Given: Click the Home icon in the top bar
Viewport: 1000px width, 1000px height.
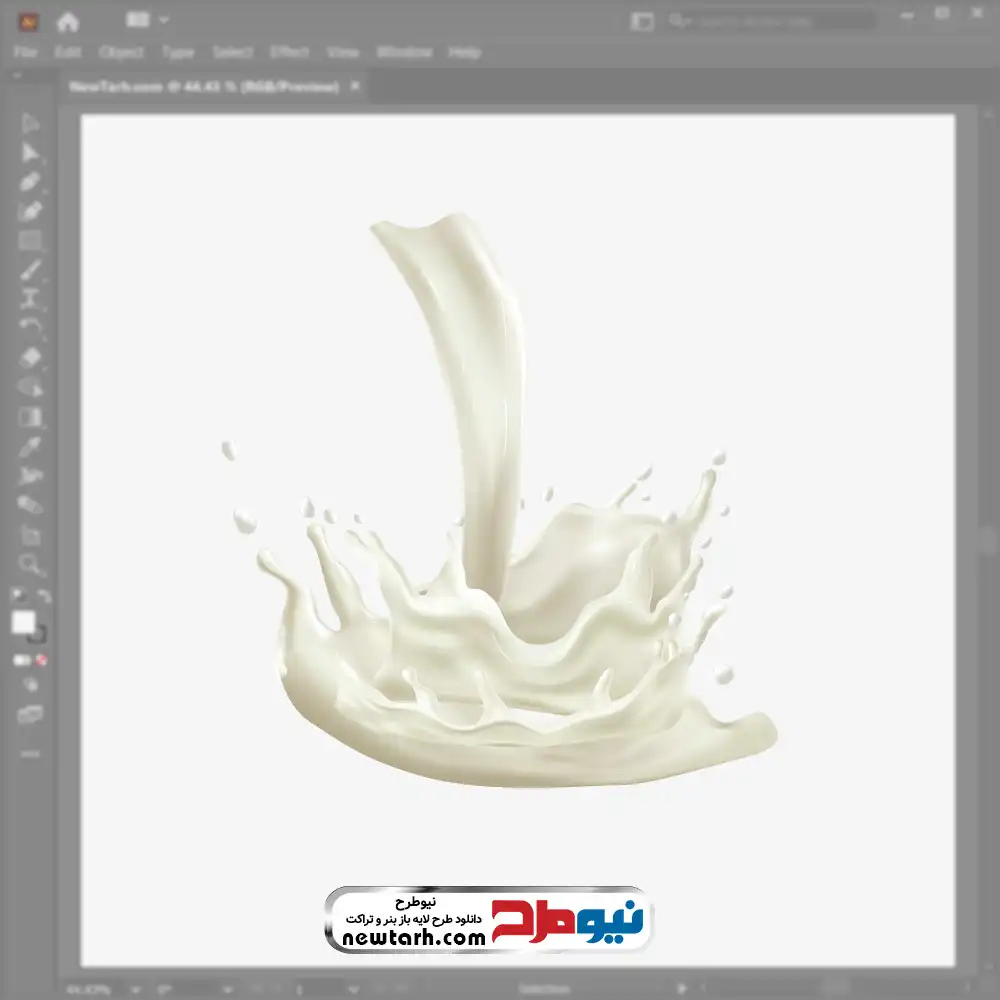Looking at the screenshot, I should pos(68,20).
